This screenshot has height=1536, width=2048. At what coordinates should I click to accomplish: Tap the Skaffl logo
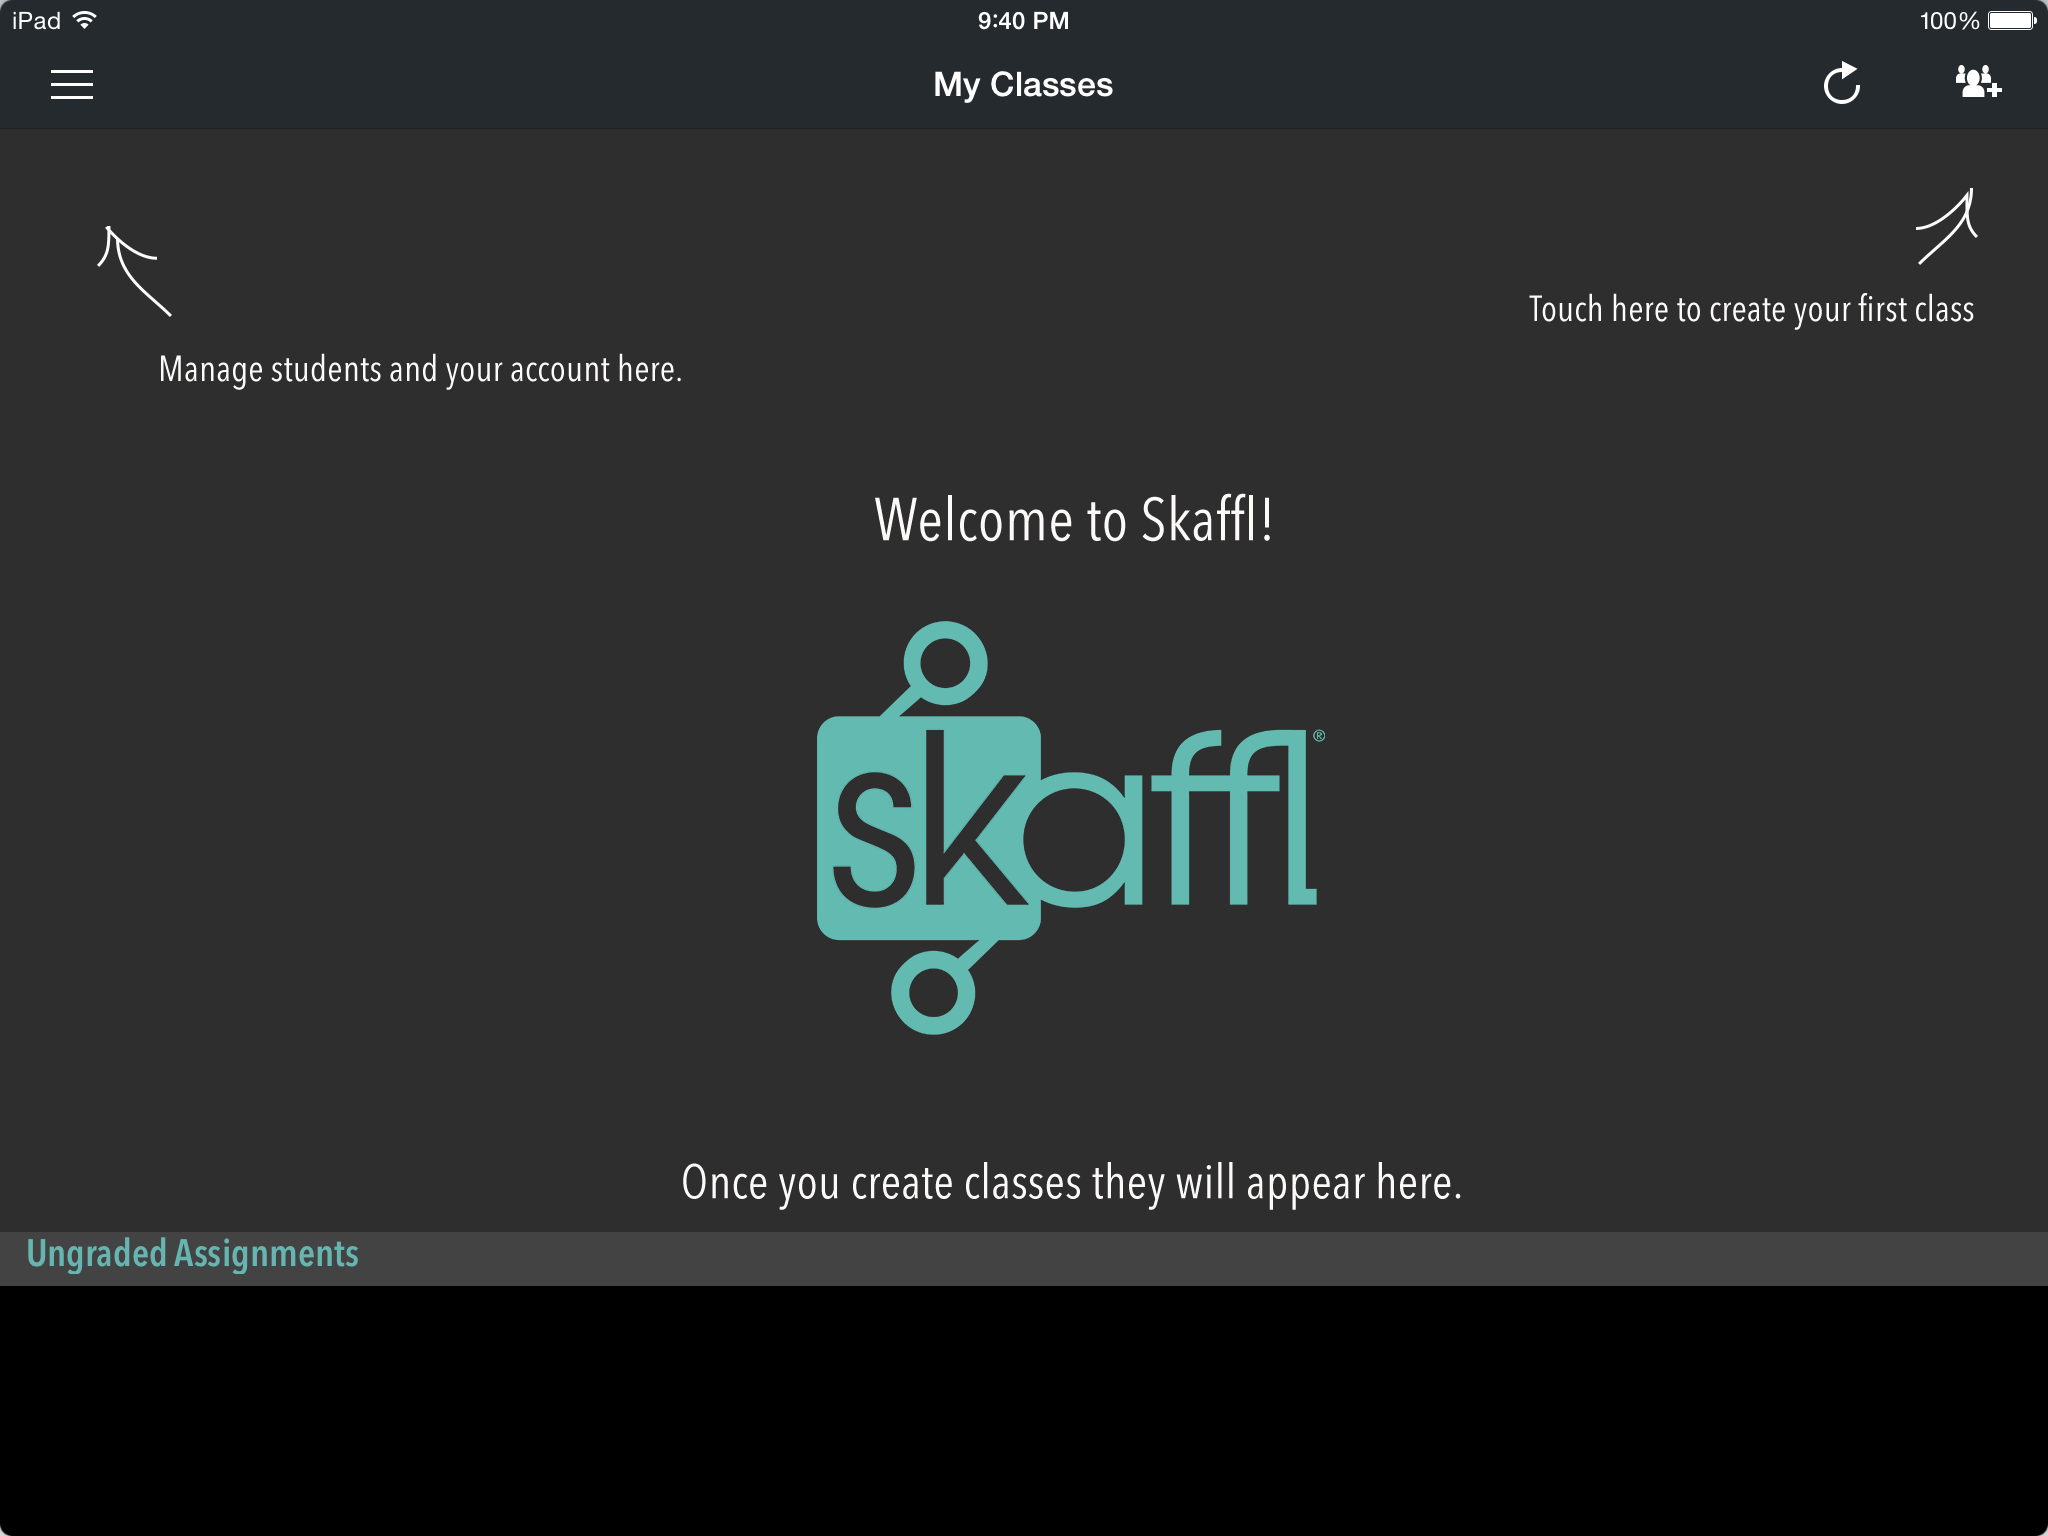point(1070,828)
